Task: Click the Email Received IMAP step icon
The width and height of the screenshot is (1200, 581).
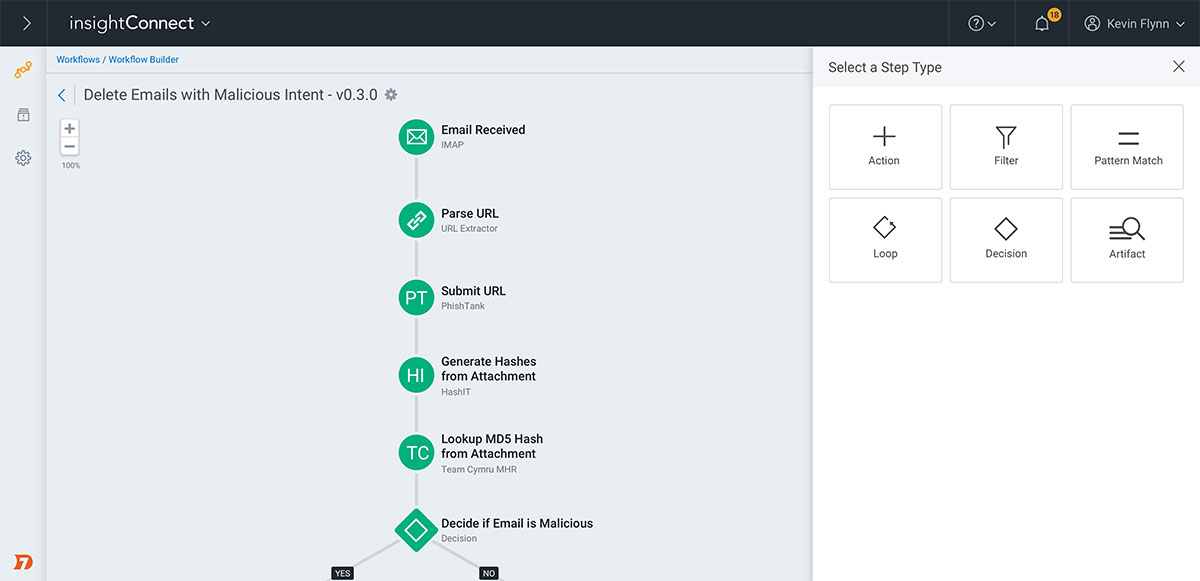Action: 416,137
